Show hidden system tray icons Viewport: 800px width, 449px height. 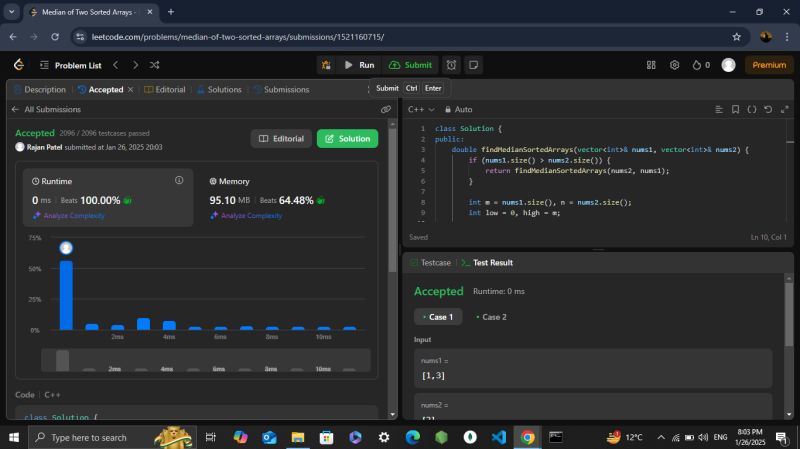pyautogui.click(x=661, y=437)
